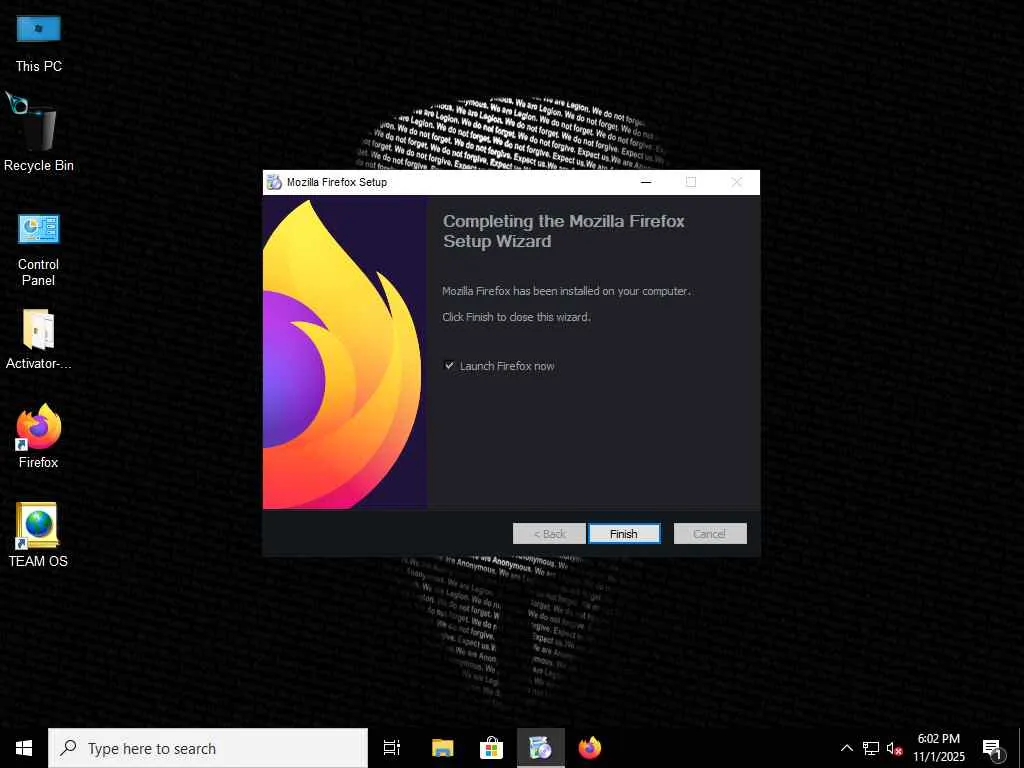Uncheck Launch Firefox now checkbox
This screenshot has height=768, width=1024.
[x=449, y=366]
